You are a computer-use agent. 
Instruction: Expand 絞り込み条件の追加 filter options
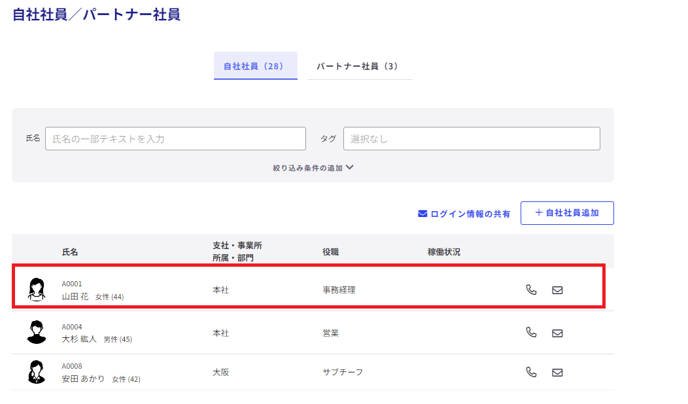313,168
